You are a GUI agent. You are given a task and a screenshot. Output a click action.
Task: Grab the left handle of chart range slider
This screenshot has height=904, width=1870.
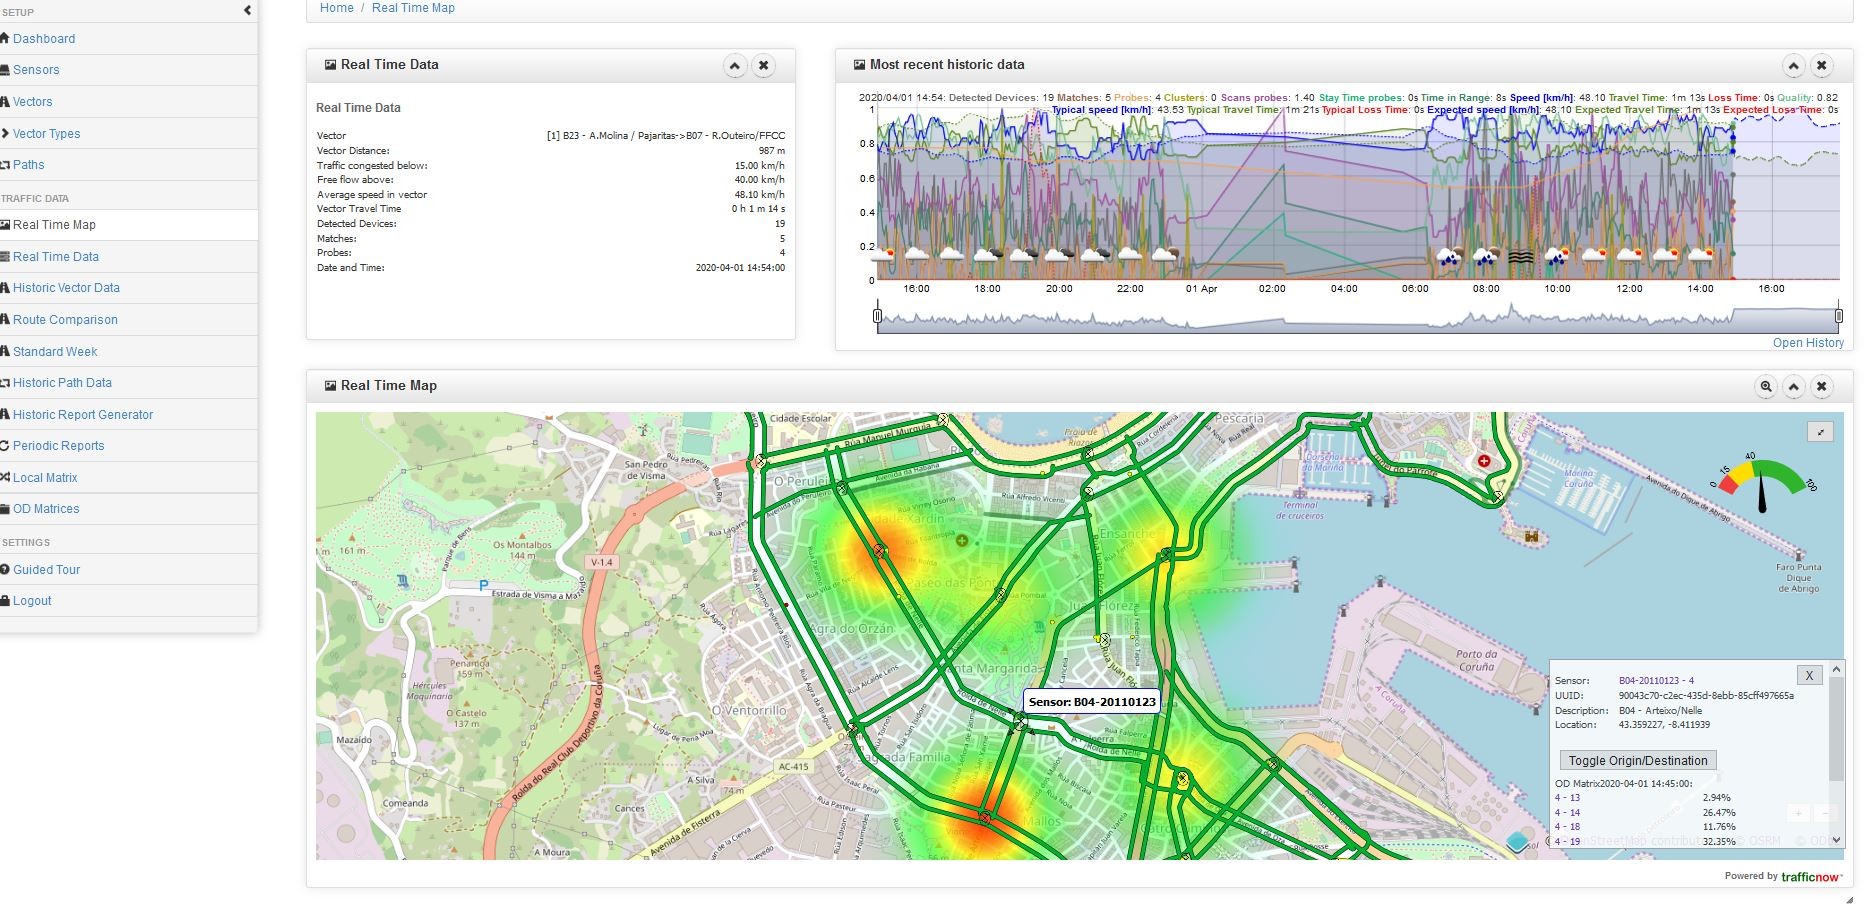pyautogui.click(x=878, y=317)
